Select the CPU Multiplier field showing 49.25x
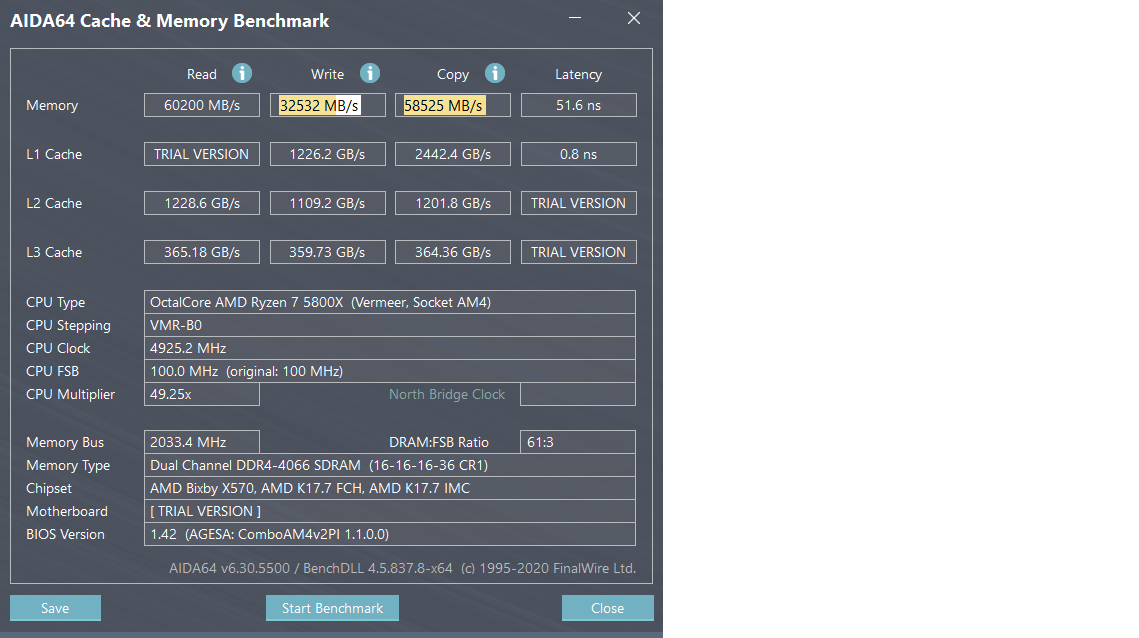 (201, 393)
